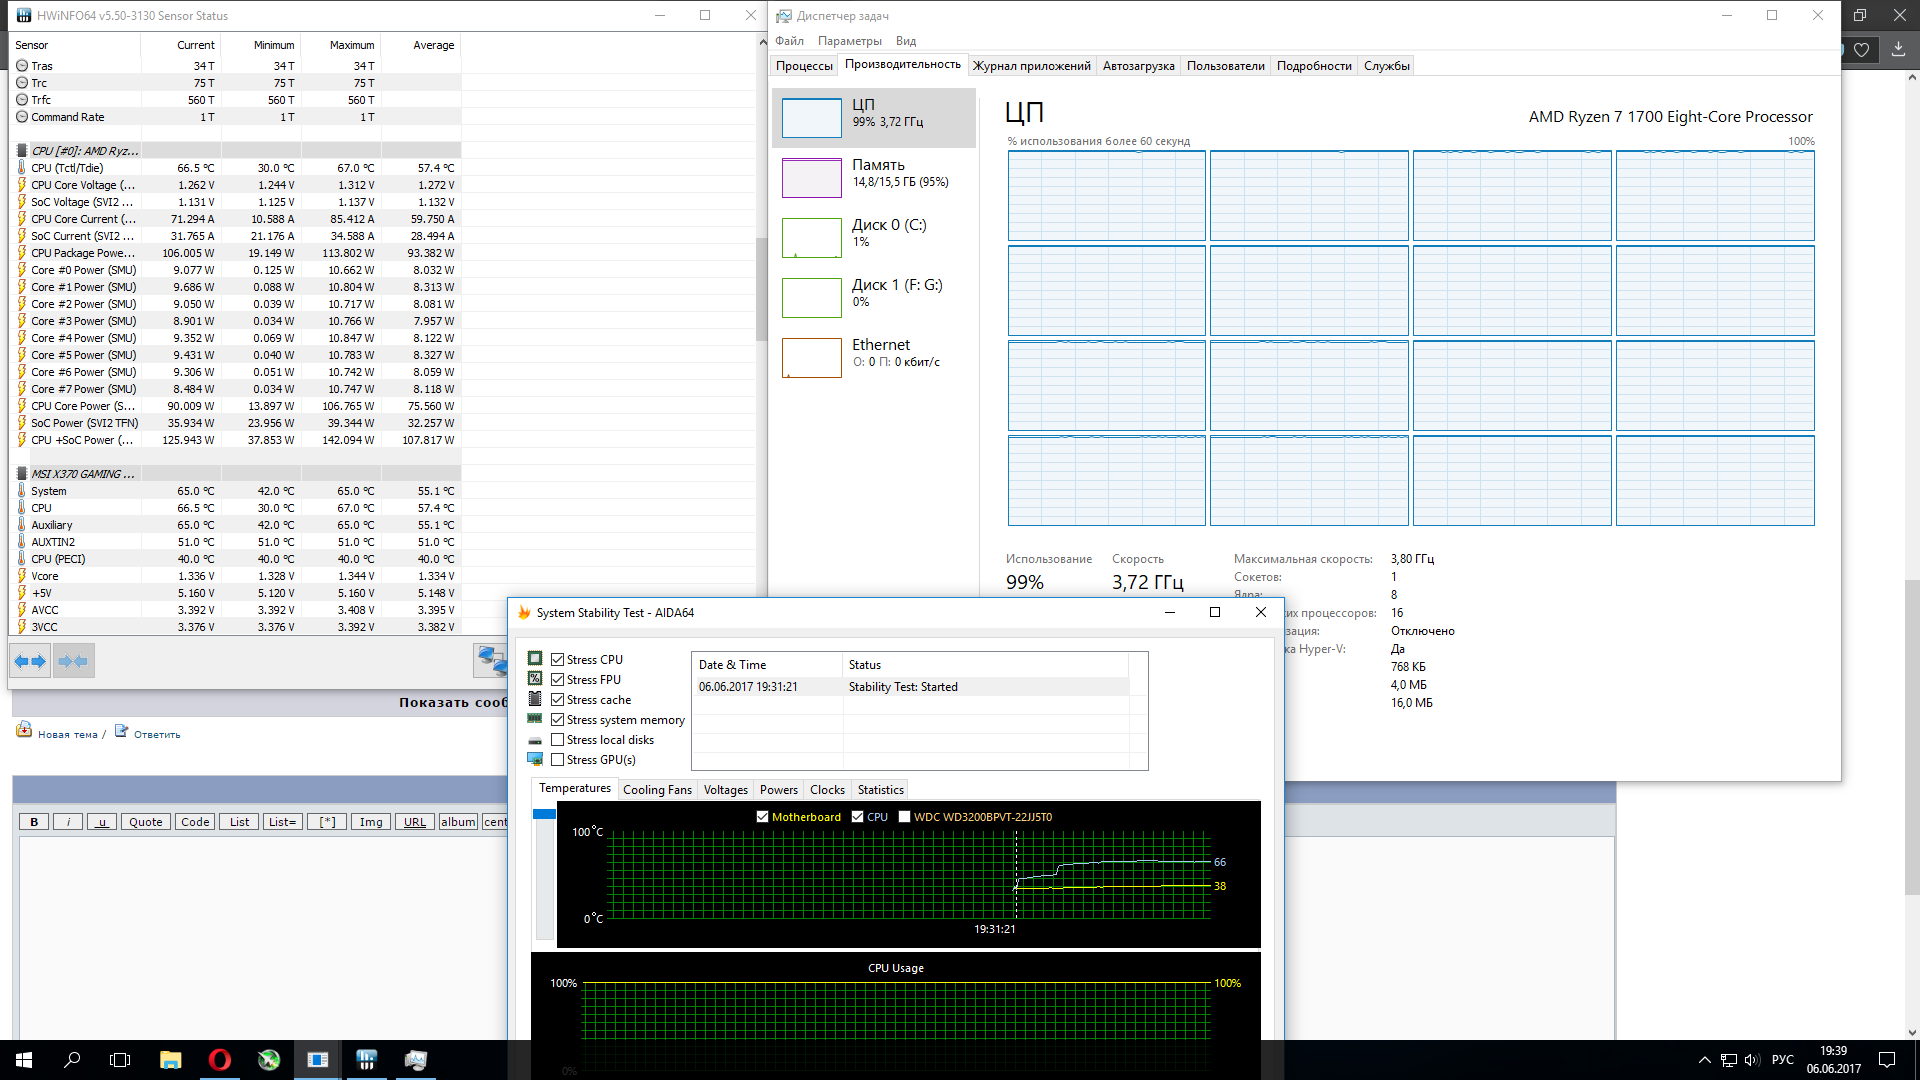Click the Ответить reply link
Image resolution: width=1920 pixels, height=1080 pixels.
click(157, 735)
